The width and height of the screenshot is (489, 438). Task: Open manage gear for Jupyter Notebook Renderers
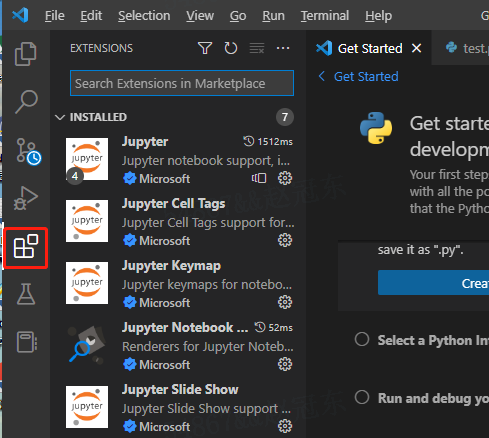(x=285, y=364)
